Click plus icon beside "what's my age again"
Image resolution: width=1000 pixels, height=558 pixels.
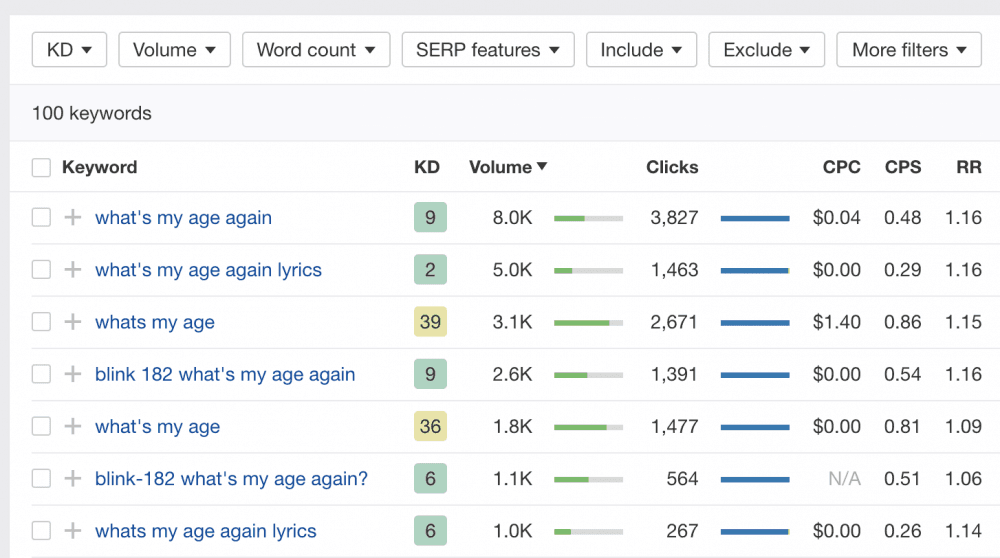(x=73, y=218)
